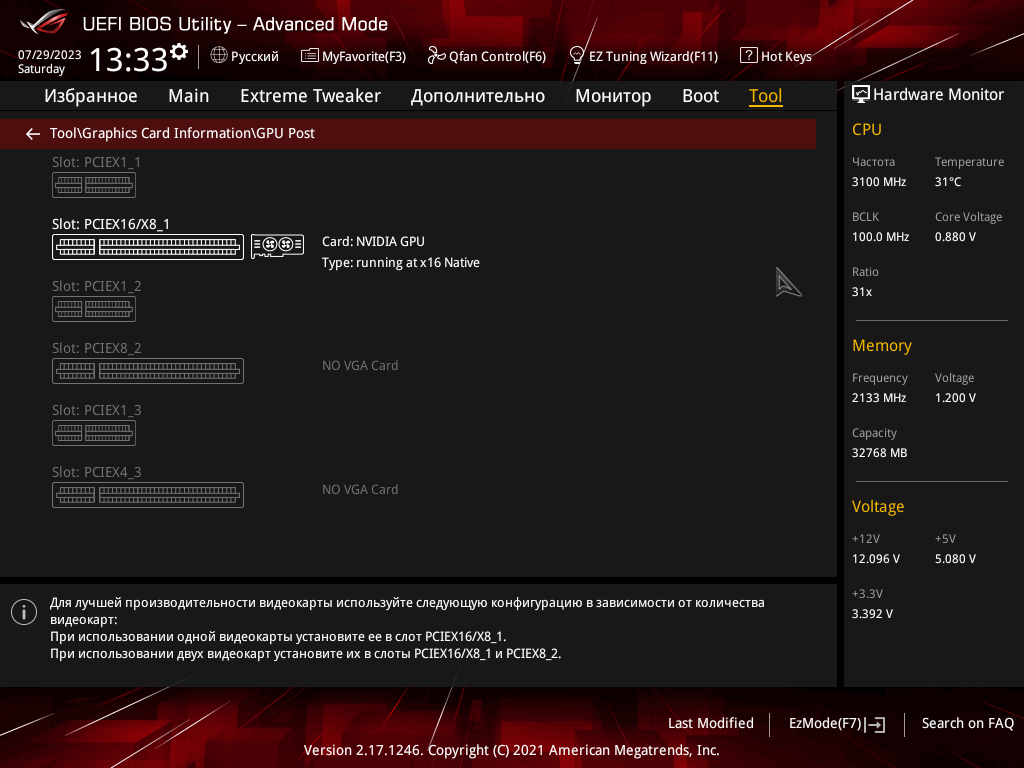Click the ROG logo in the header
The width and height of the screenshot is (1024, 768).
[44, 24]
